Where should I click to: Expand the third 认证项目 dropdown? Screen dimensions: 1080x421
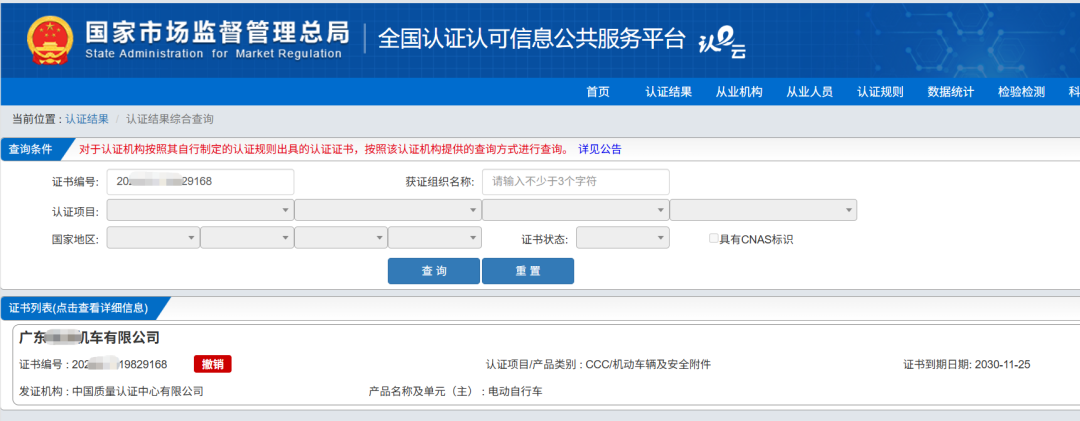tap(576, 210)
